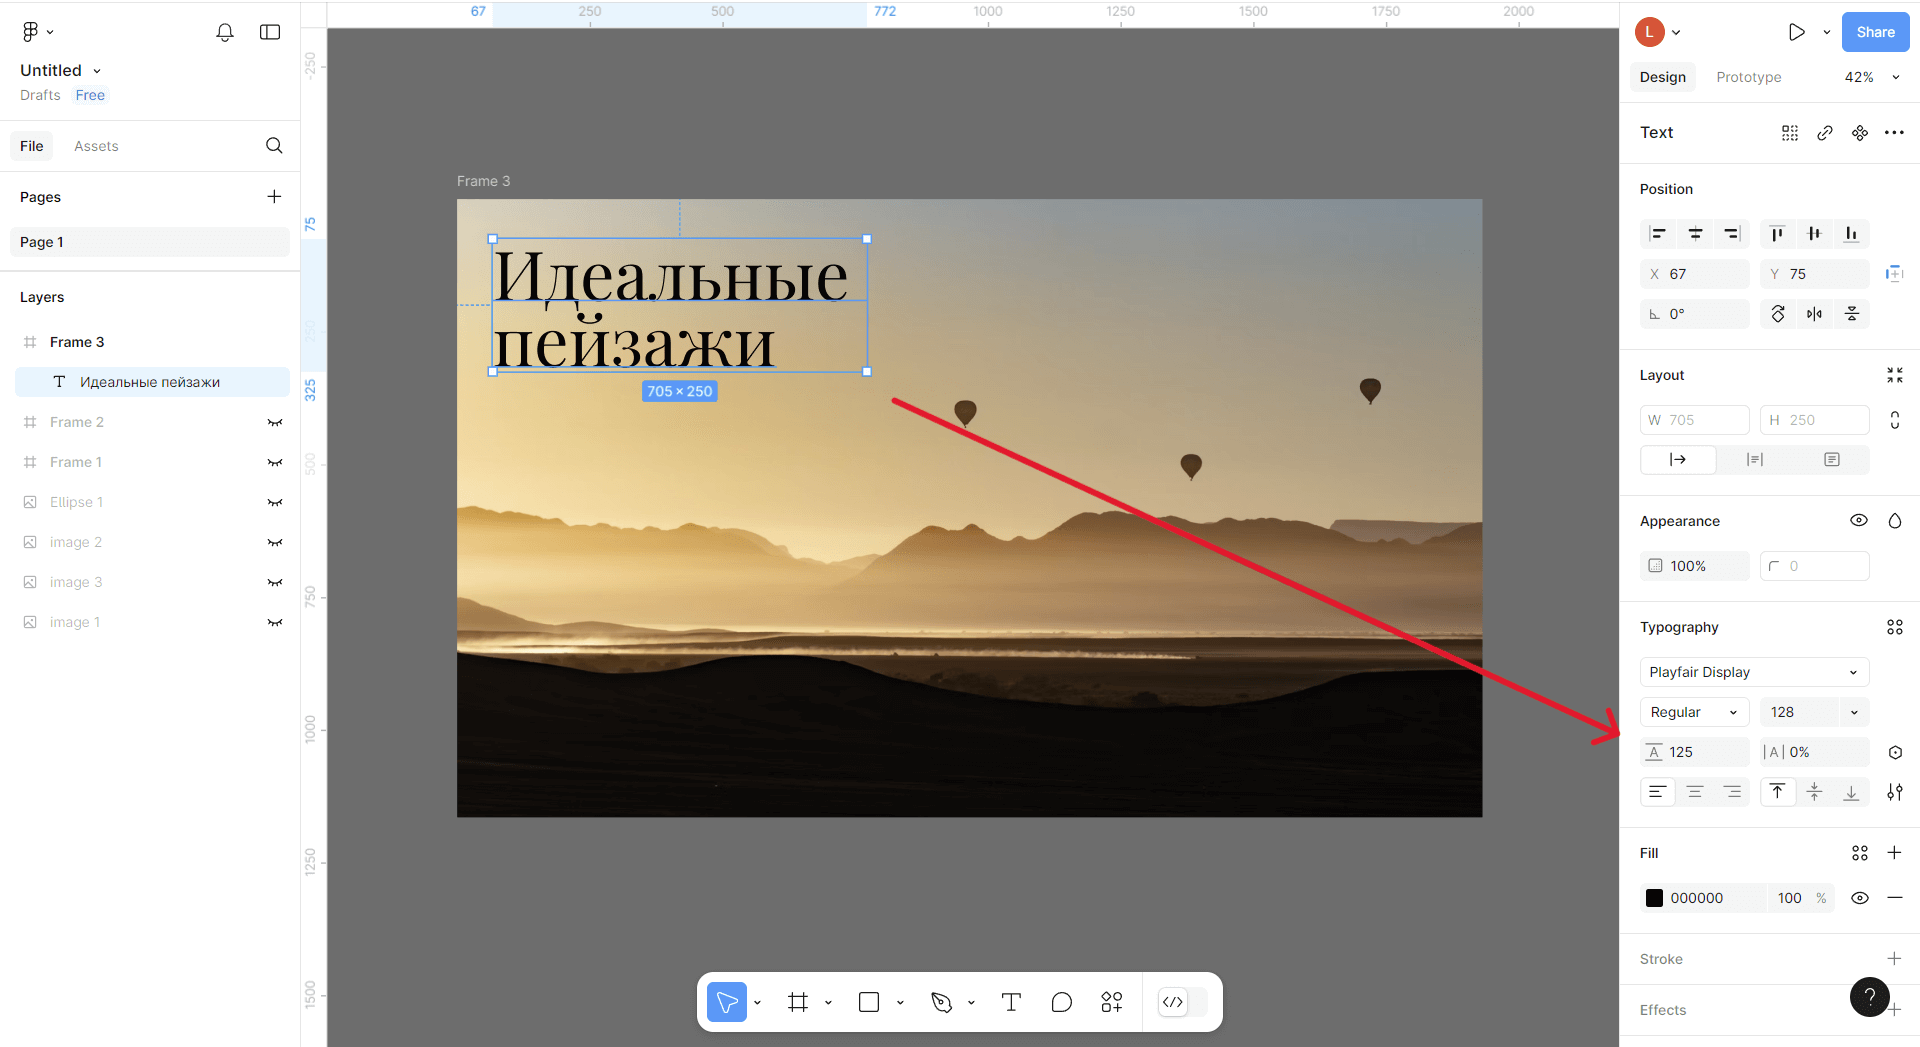Flip the text vertically

point(1851,314)
